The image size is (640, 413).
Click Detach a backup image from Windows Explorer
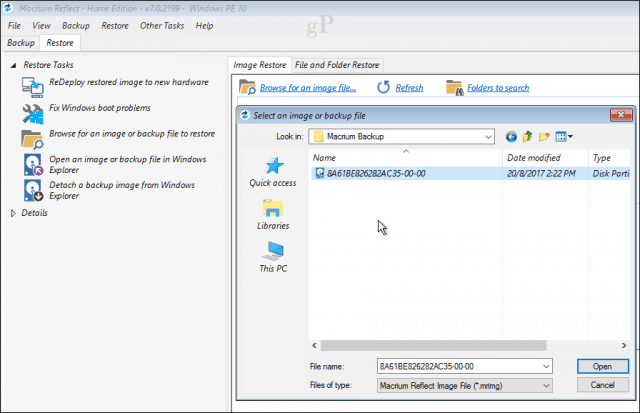(x=122, y=190)
